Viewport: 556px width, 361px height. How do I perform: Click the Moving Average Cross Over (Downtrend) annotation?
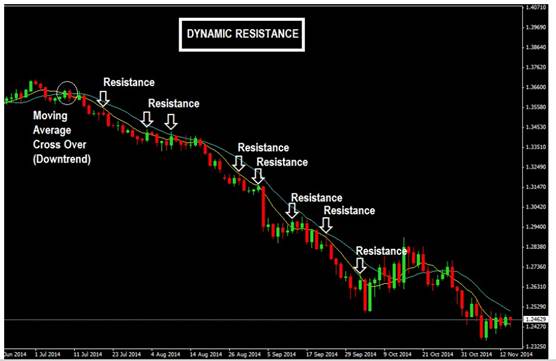click(62, 137)
